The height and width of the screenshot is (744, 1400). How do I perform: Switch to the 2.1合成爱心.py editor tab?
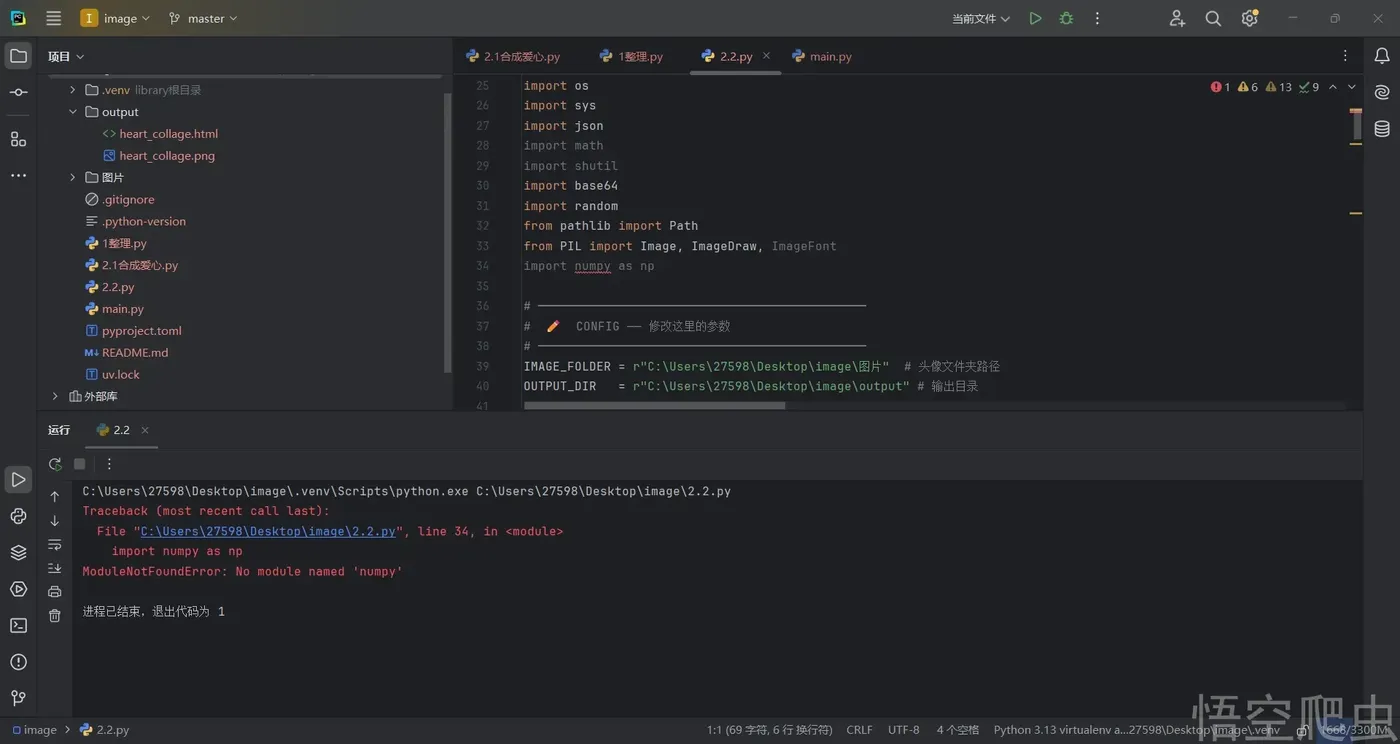point(513,57)
